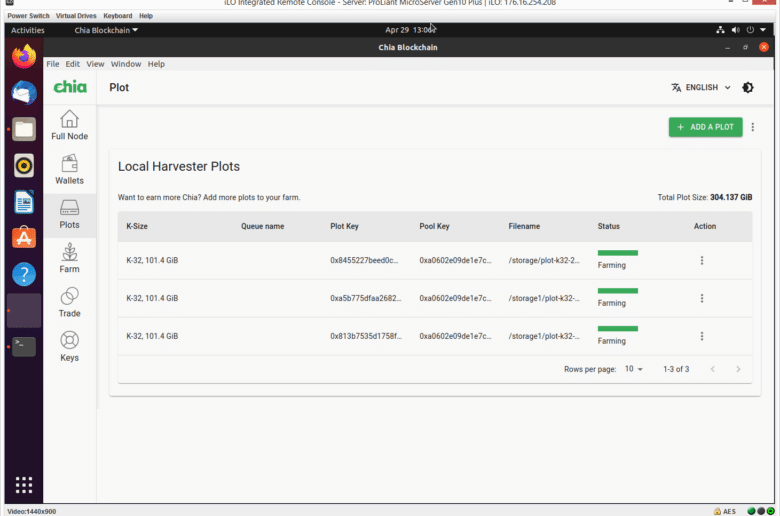Open the Chia Help menu
This screenshot has width=780, height=516.
pyautogui.click(x=156, y=64)
